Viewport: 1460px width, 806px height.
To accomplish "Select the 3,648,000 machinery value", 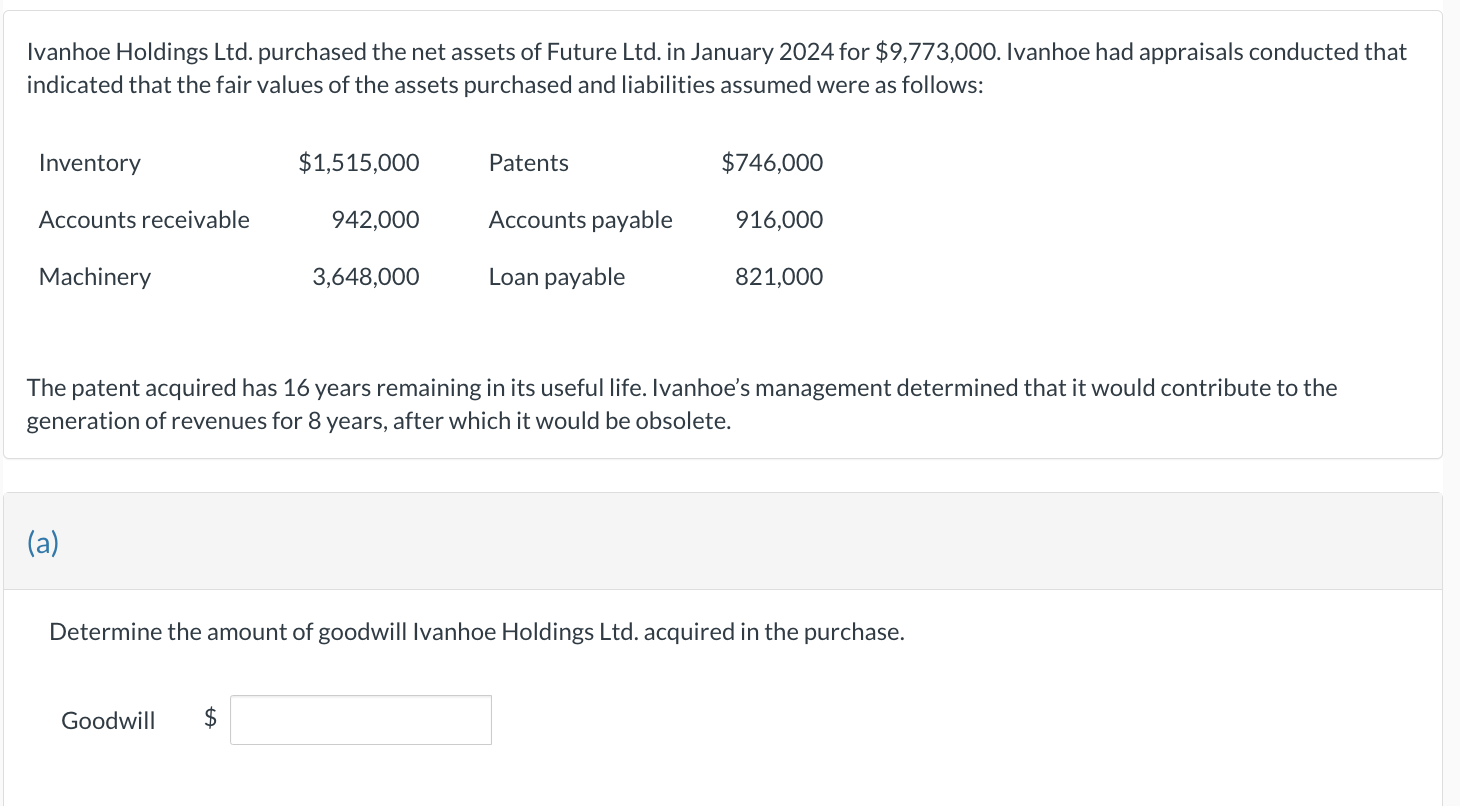I will click(366, 277).
